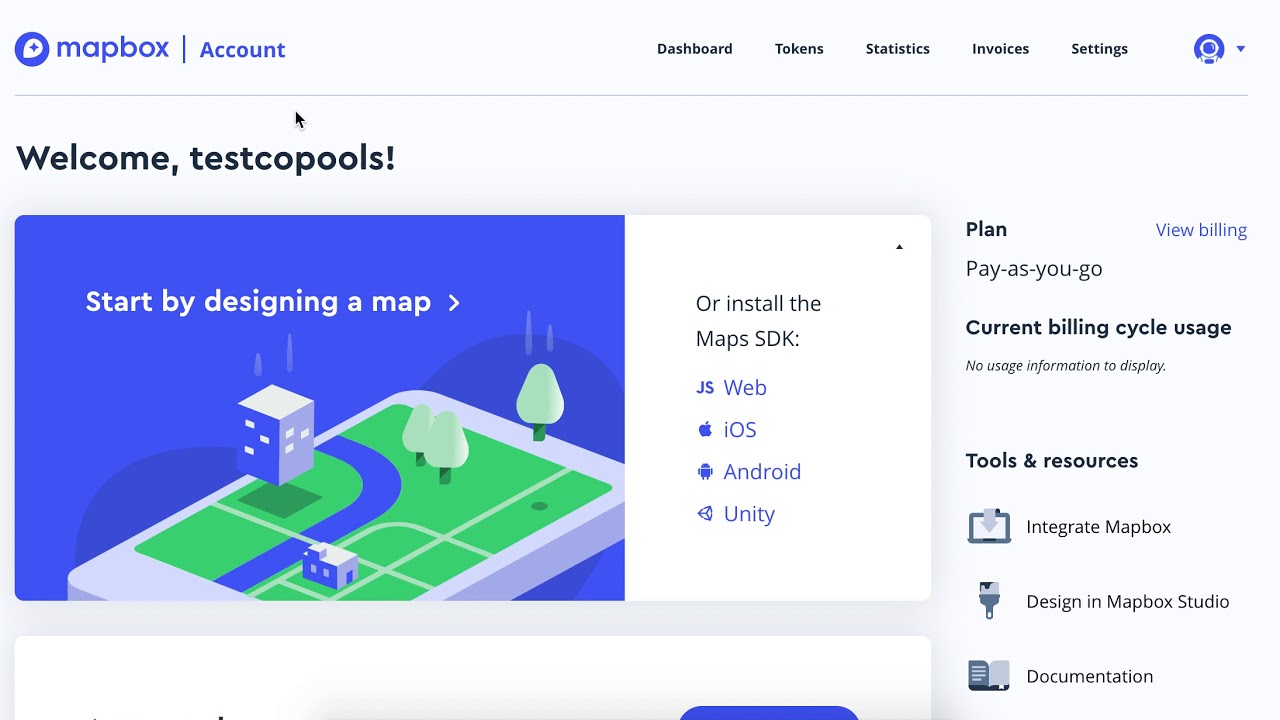Viewport: 1280px width, 720px height.
Task: Click the View billing link
Action: [1201, 230]
